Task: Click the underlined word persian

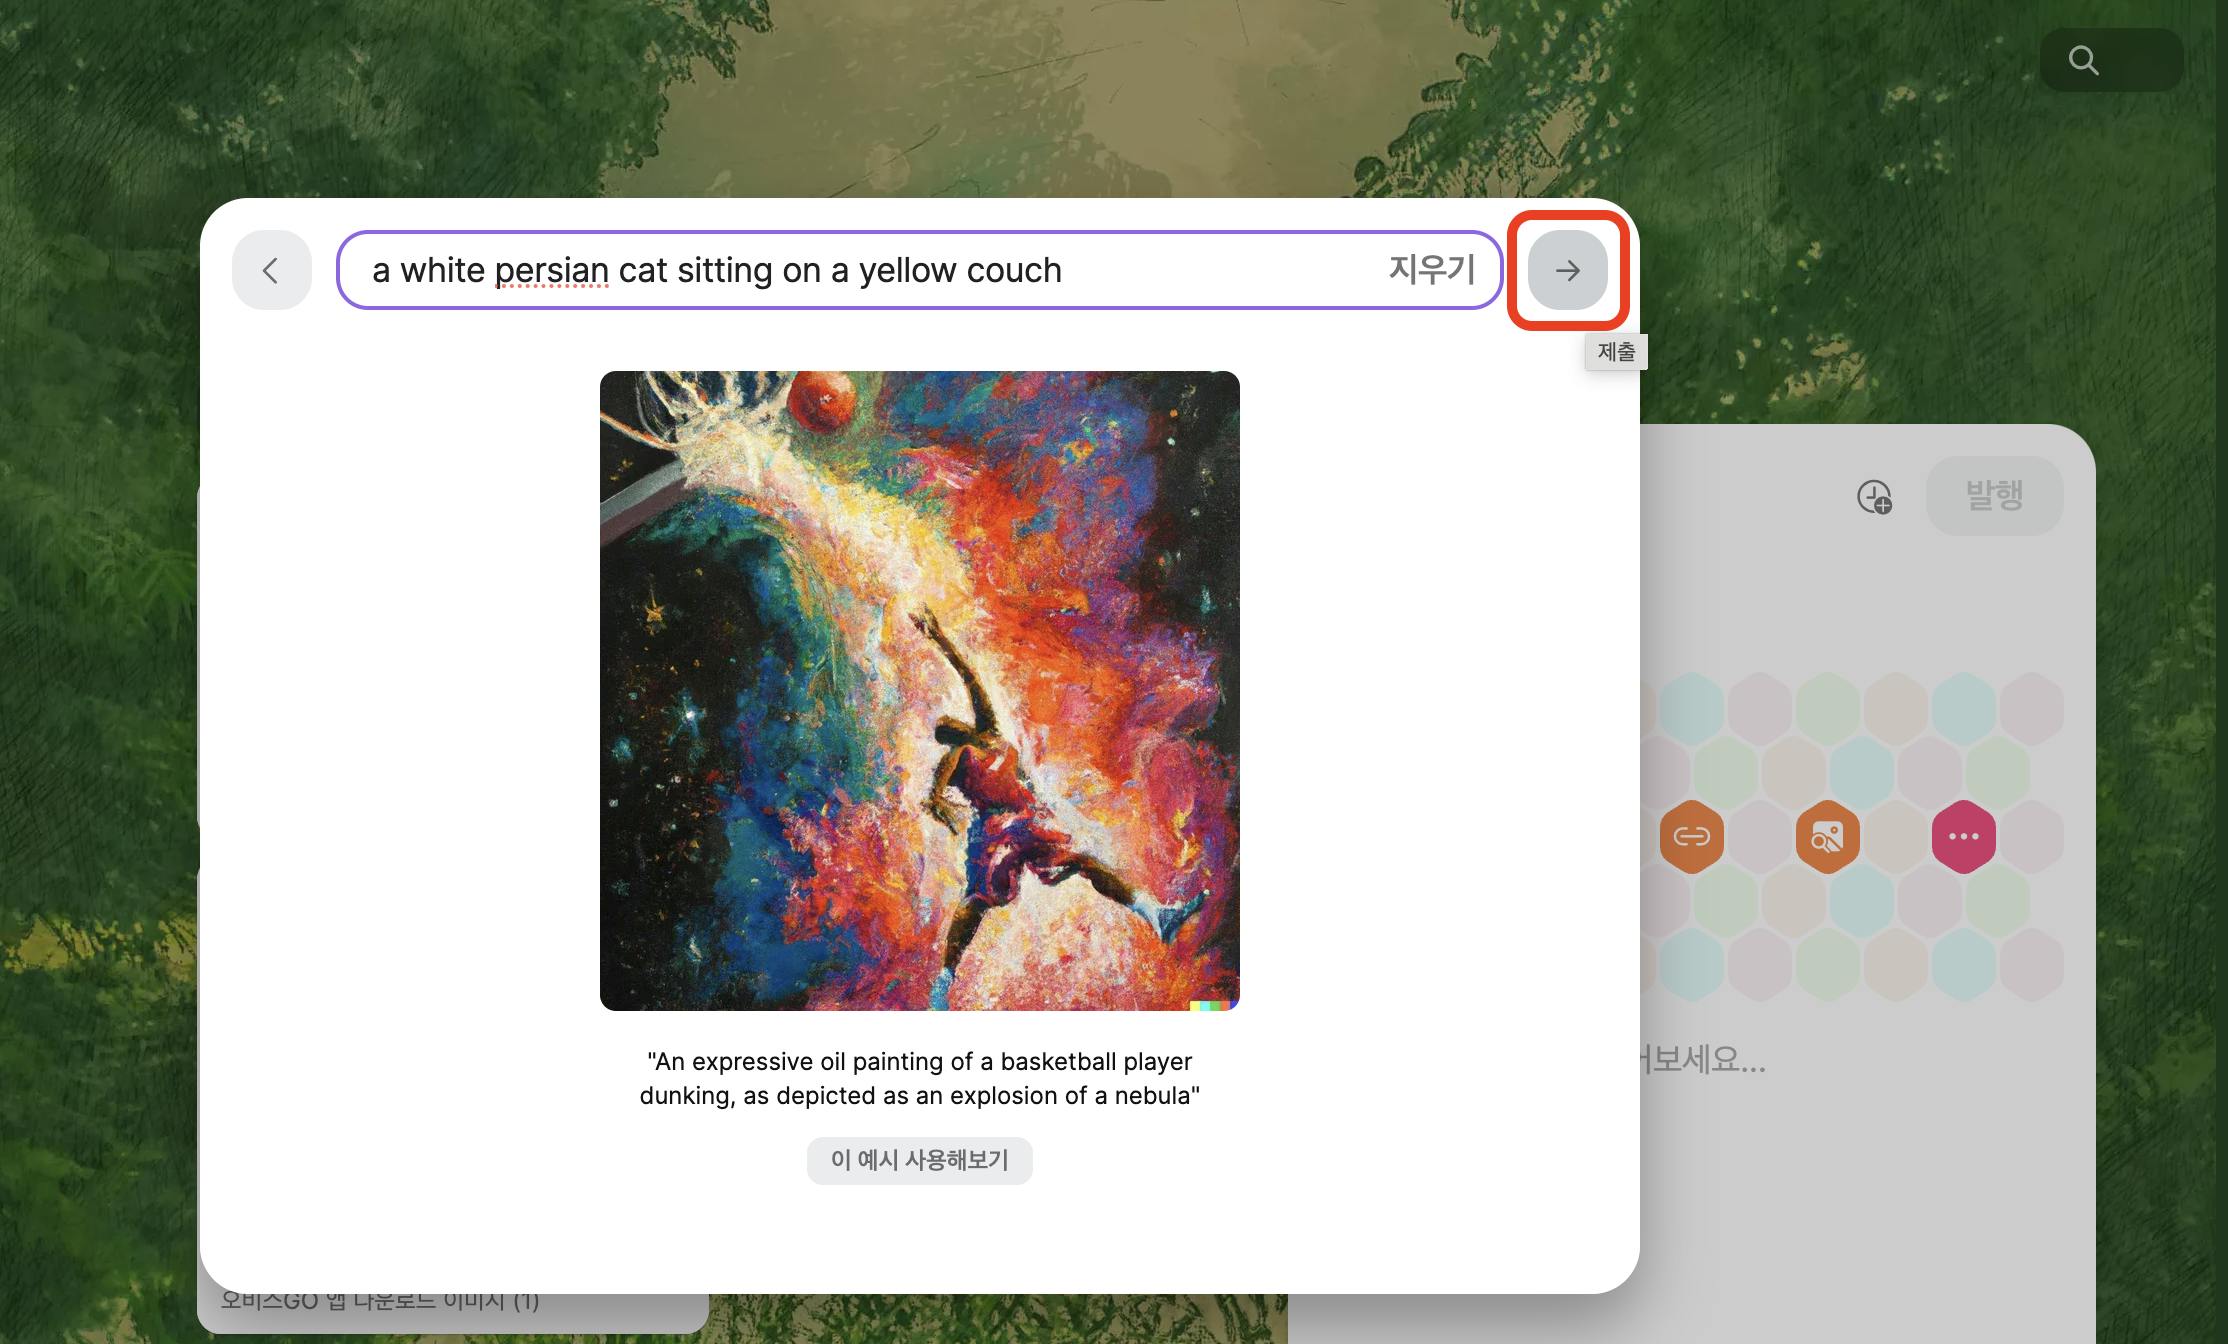Action: [551, 271]
